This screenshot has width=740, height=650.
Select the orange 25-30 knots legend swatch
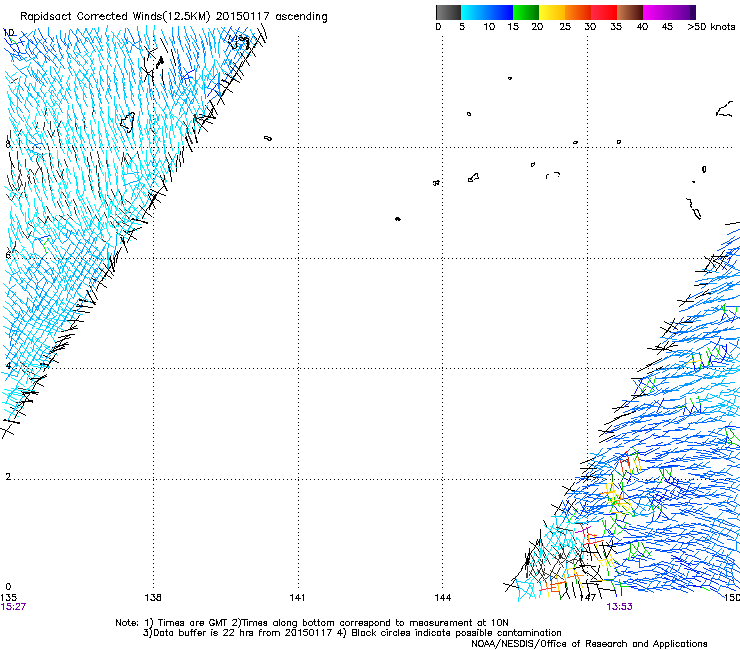point(578,12)
